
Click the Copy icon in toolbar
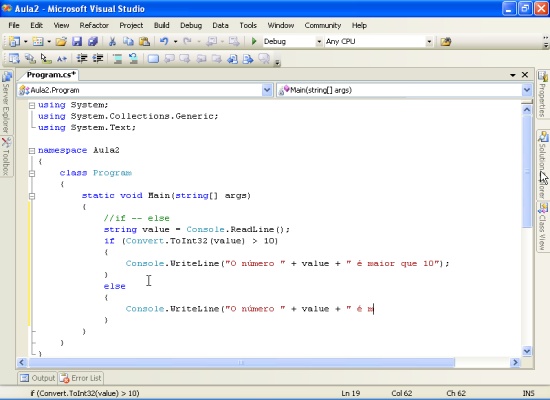128,41
